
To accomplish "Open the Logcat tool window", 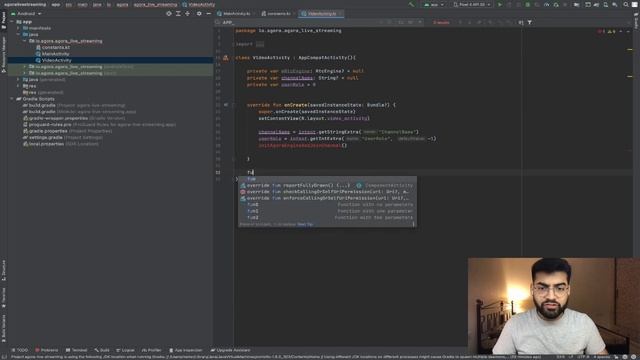I will (125, 350).
